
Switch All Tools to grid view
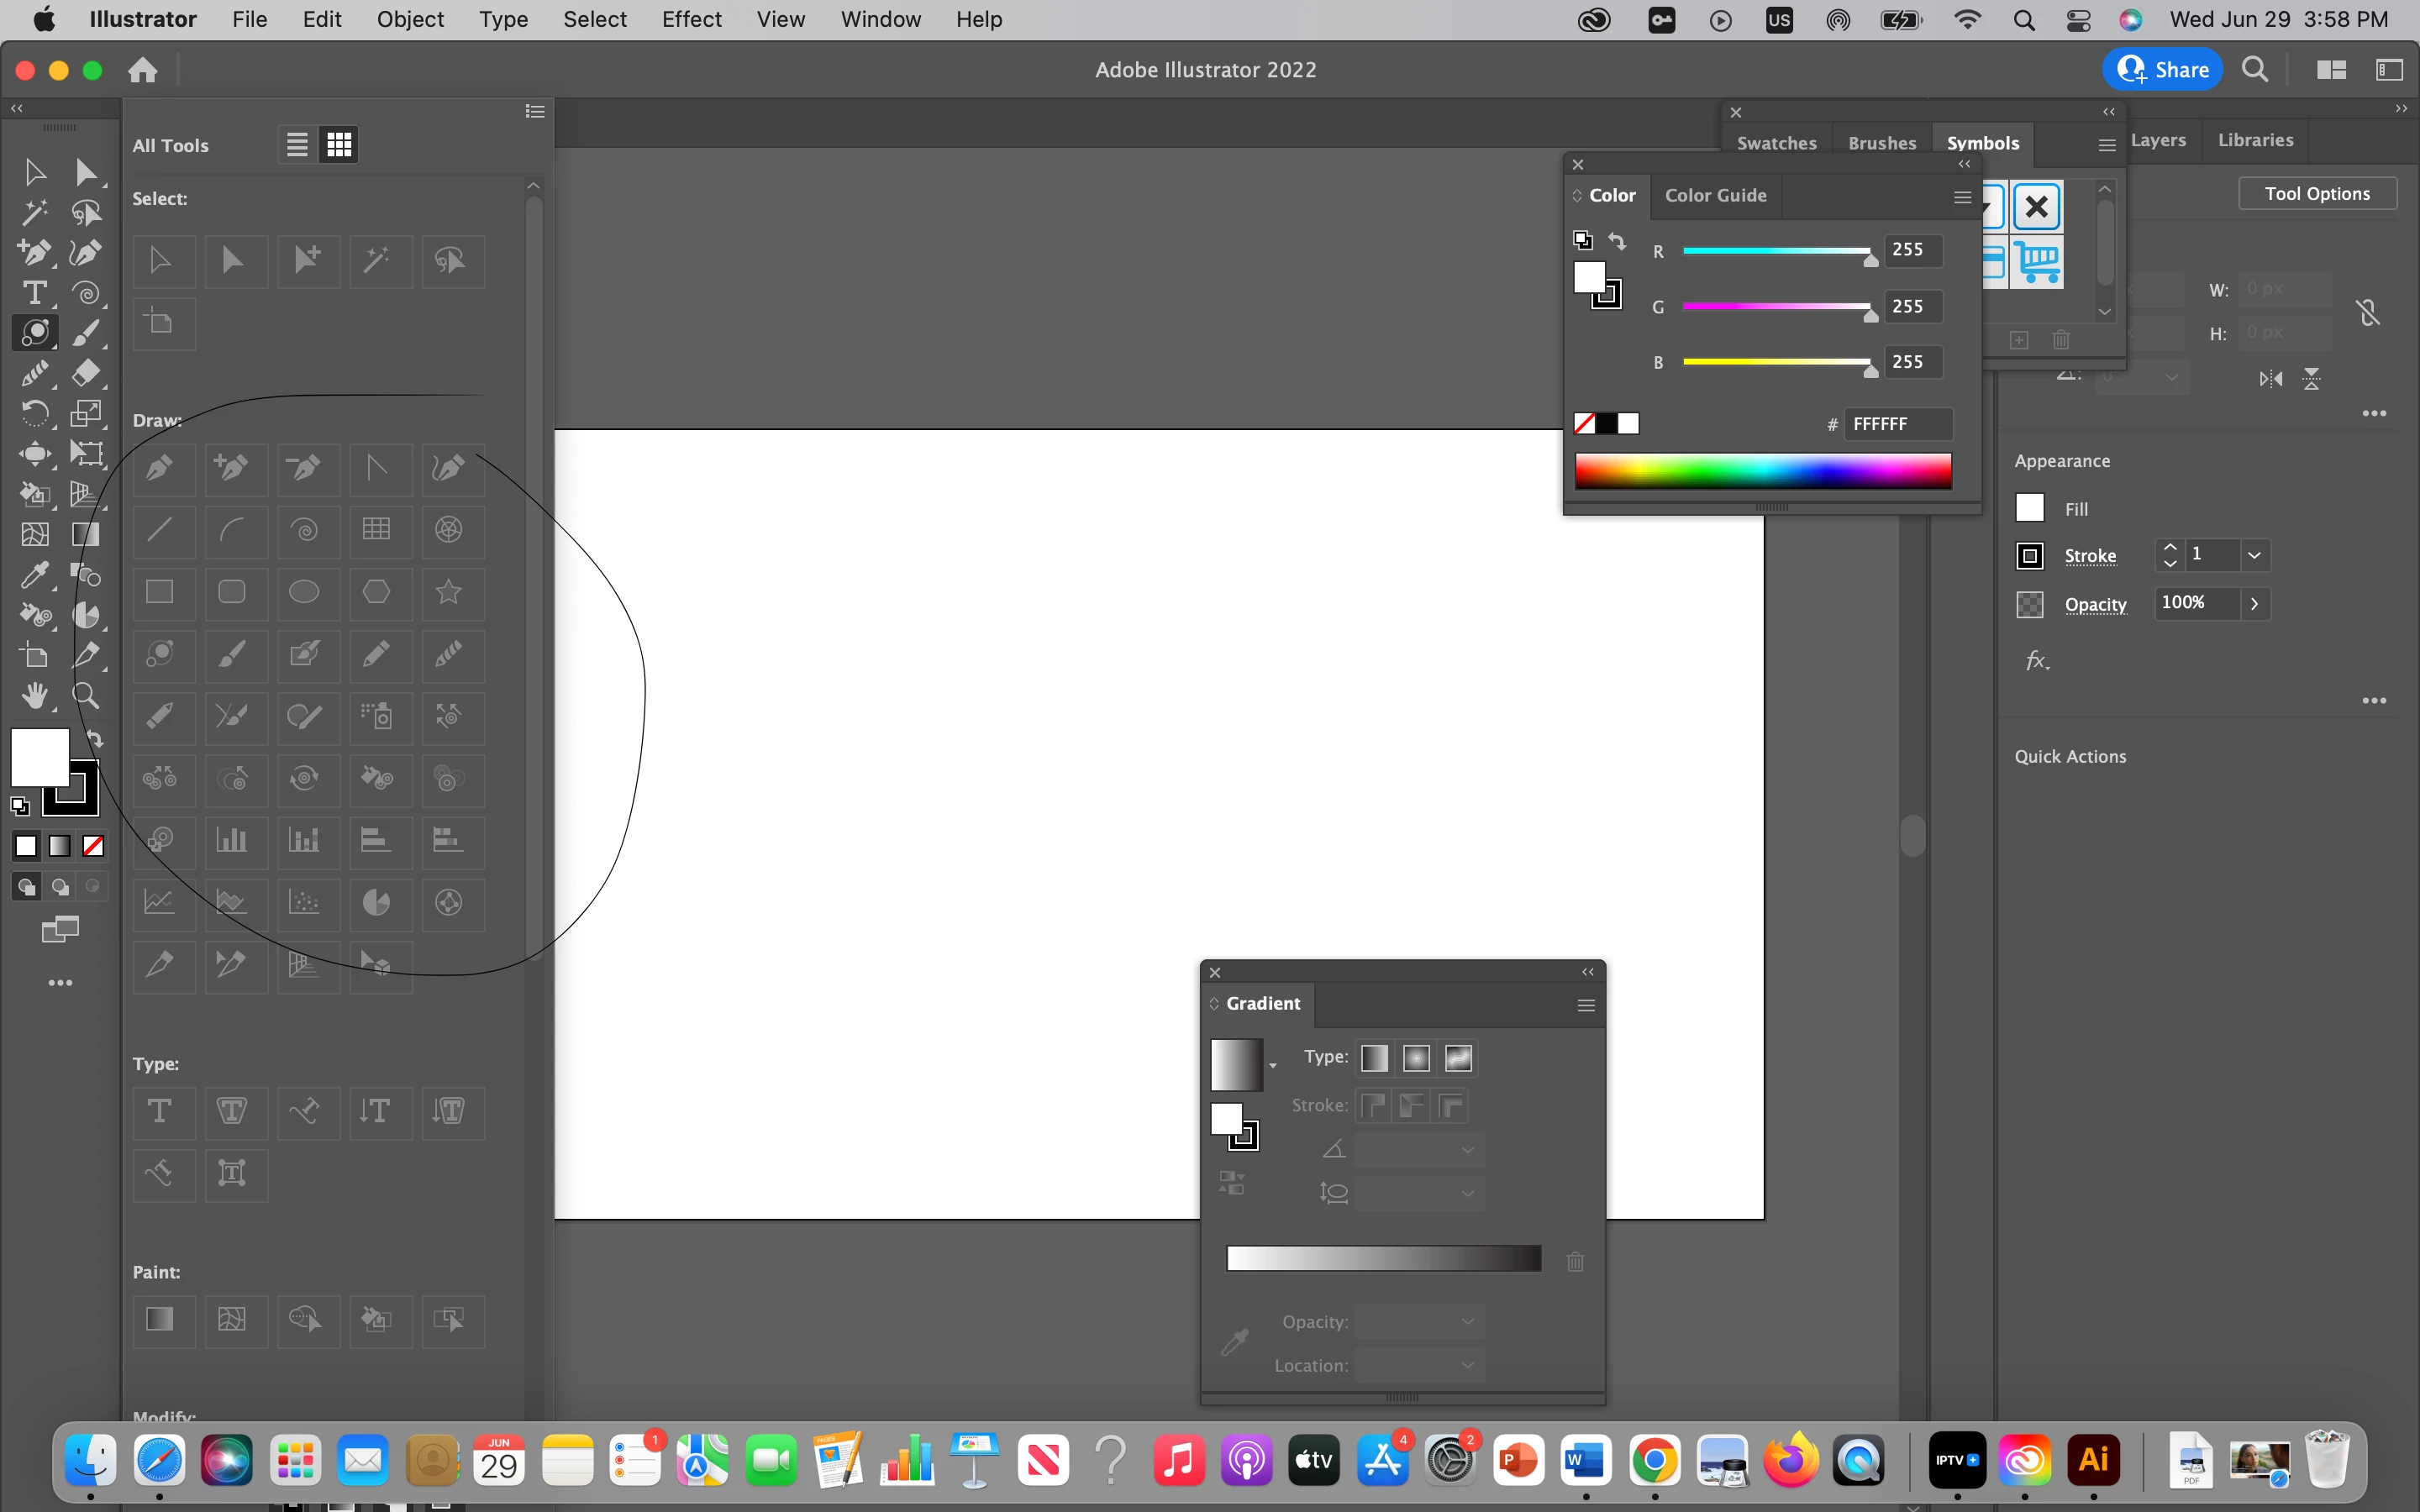coord(339,145)
